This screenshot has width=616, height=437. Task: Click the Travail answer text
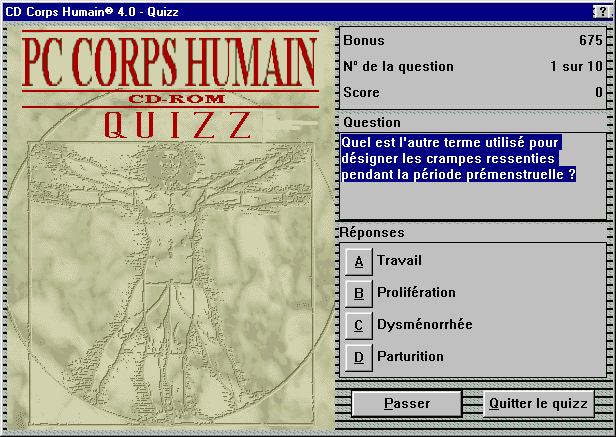(x=399, y=261)
